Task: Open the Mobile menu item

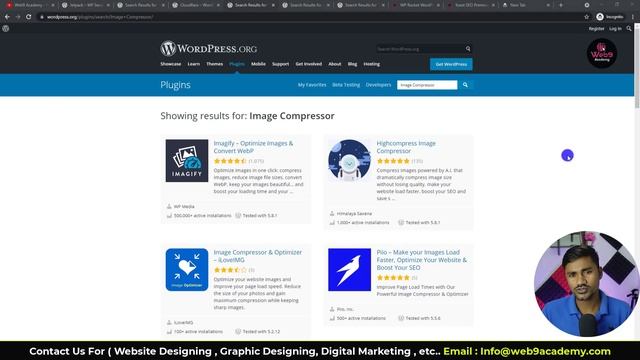Action: [x=258, y=64]
